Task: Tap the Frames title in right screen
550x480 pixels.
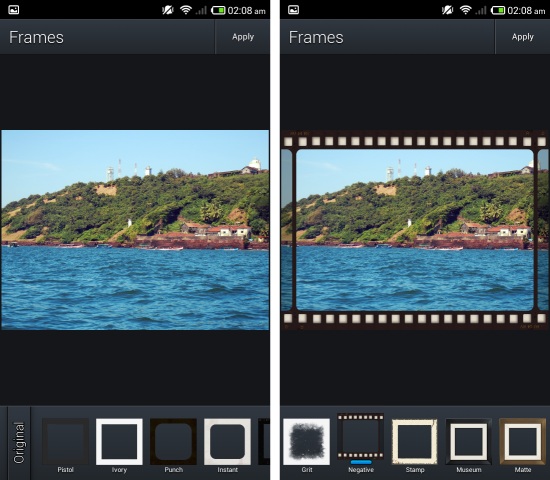Action: click(316, 38)
